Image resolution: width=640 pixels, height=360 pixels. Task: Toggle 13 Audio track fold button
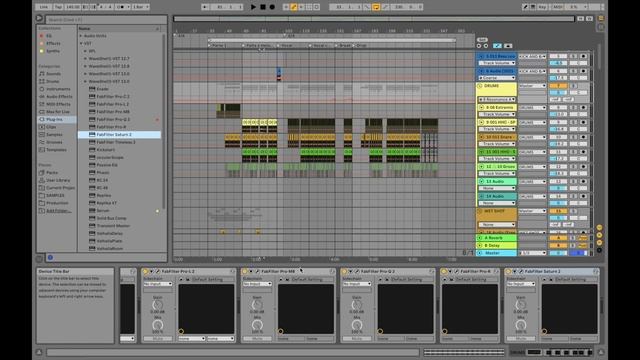point(481,181)
